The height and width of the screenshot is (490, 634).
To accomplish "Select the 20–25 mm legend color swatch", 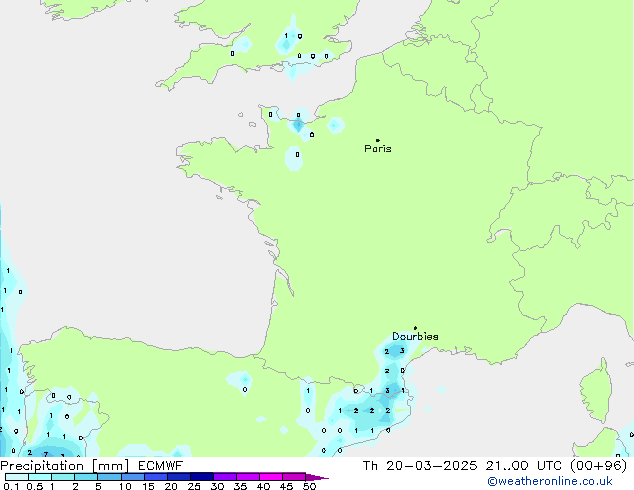I will (x=179, y=477).
